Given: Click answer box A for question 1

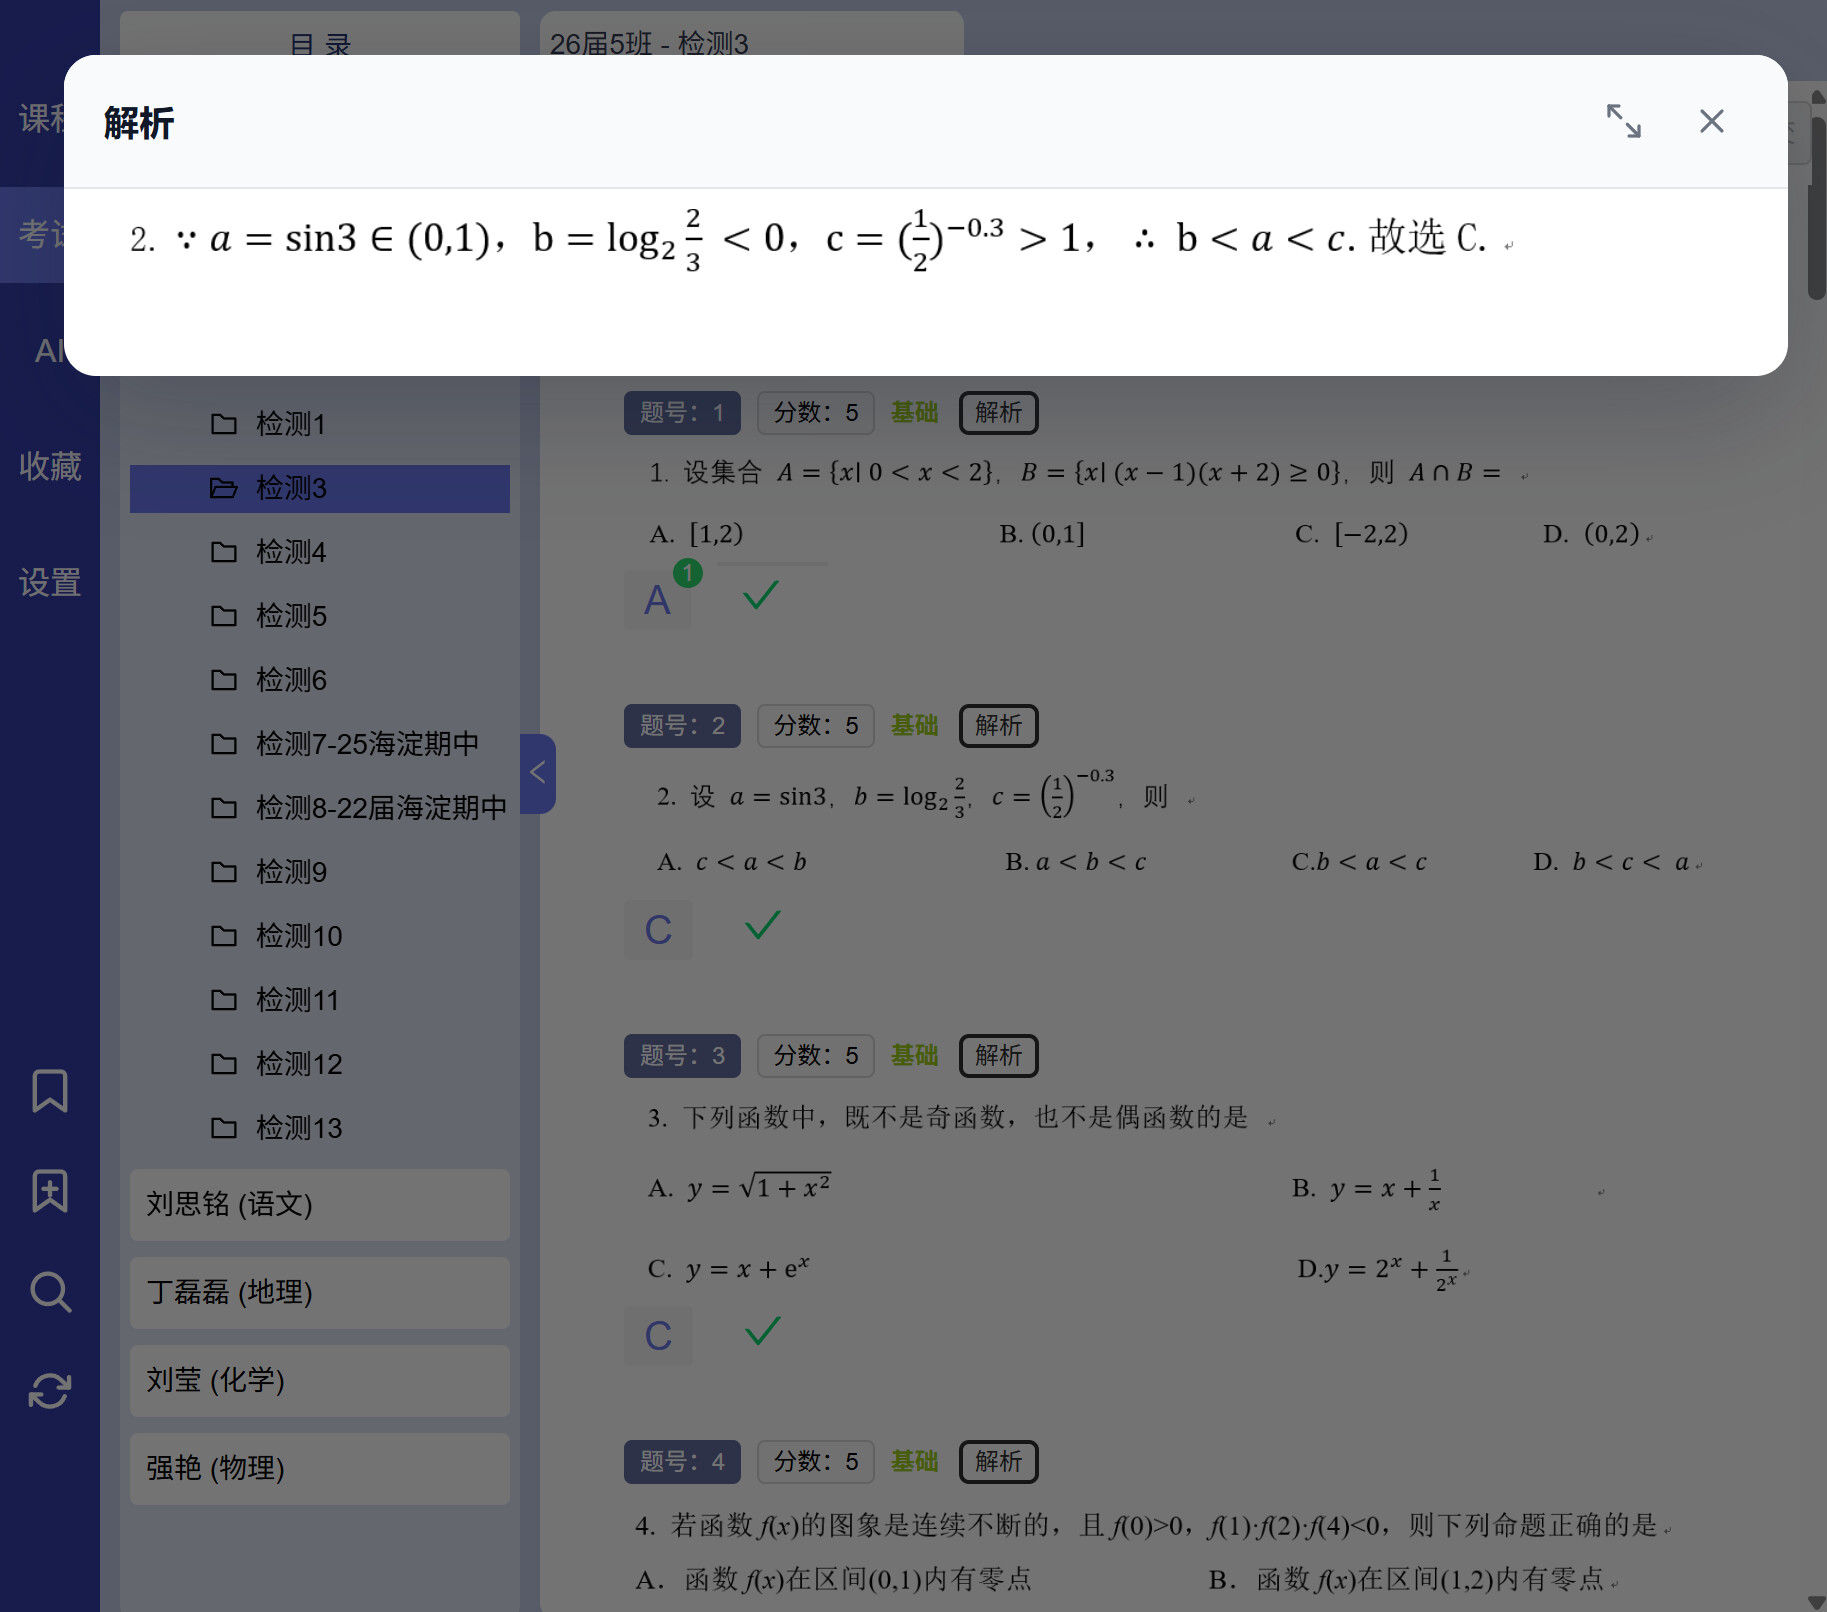Looking at the screenshot, I should 657,600.
